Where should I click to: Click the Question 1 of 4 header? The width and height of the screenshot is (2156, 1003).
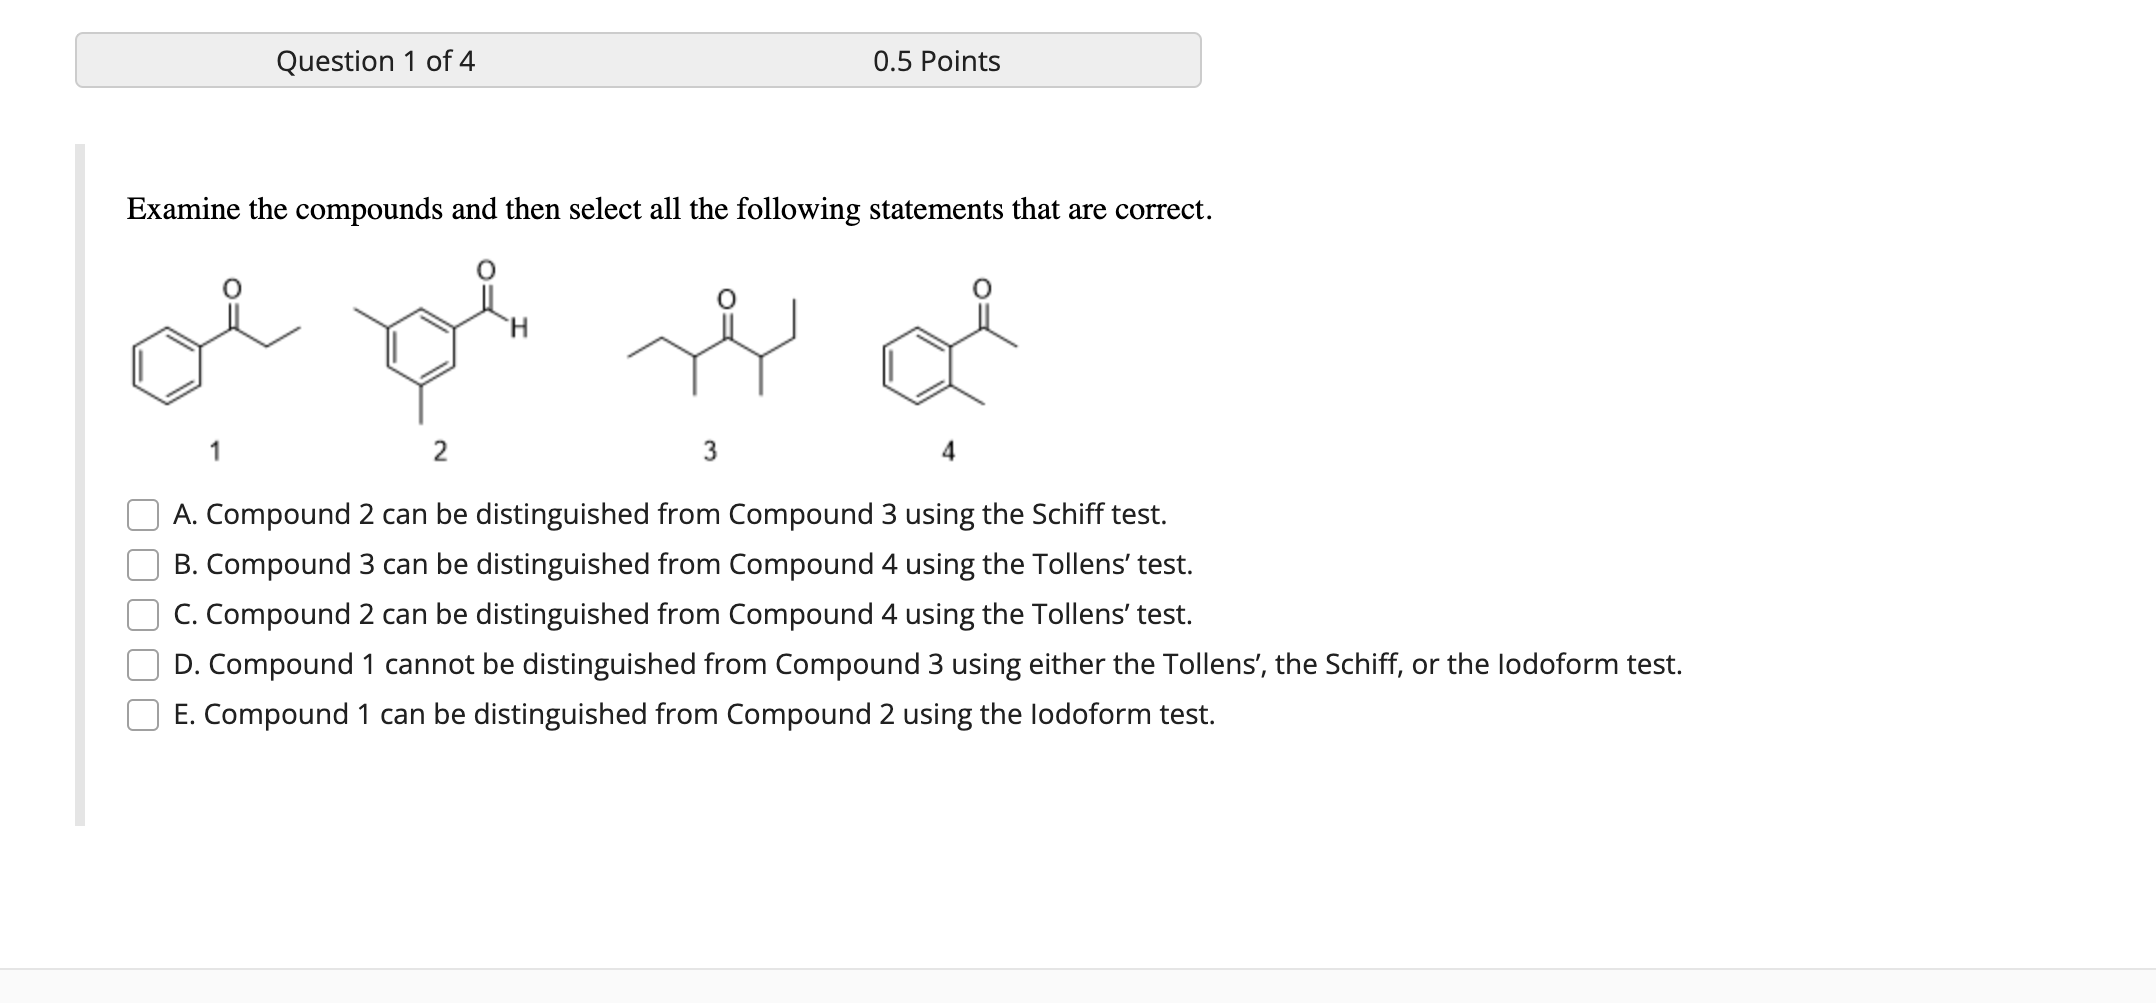click(377, 61)
